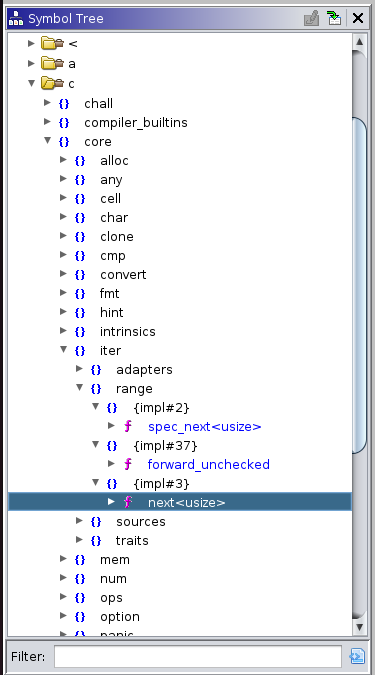
Task: Click the namespace icon beside mem
Action: point(80,559)
